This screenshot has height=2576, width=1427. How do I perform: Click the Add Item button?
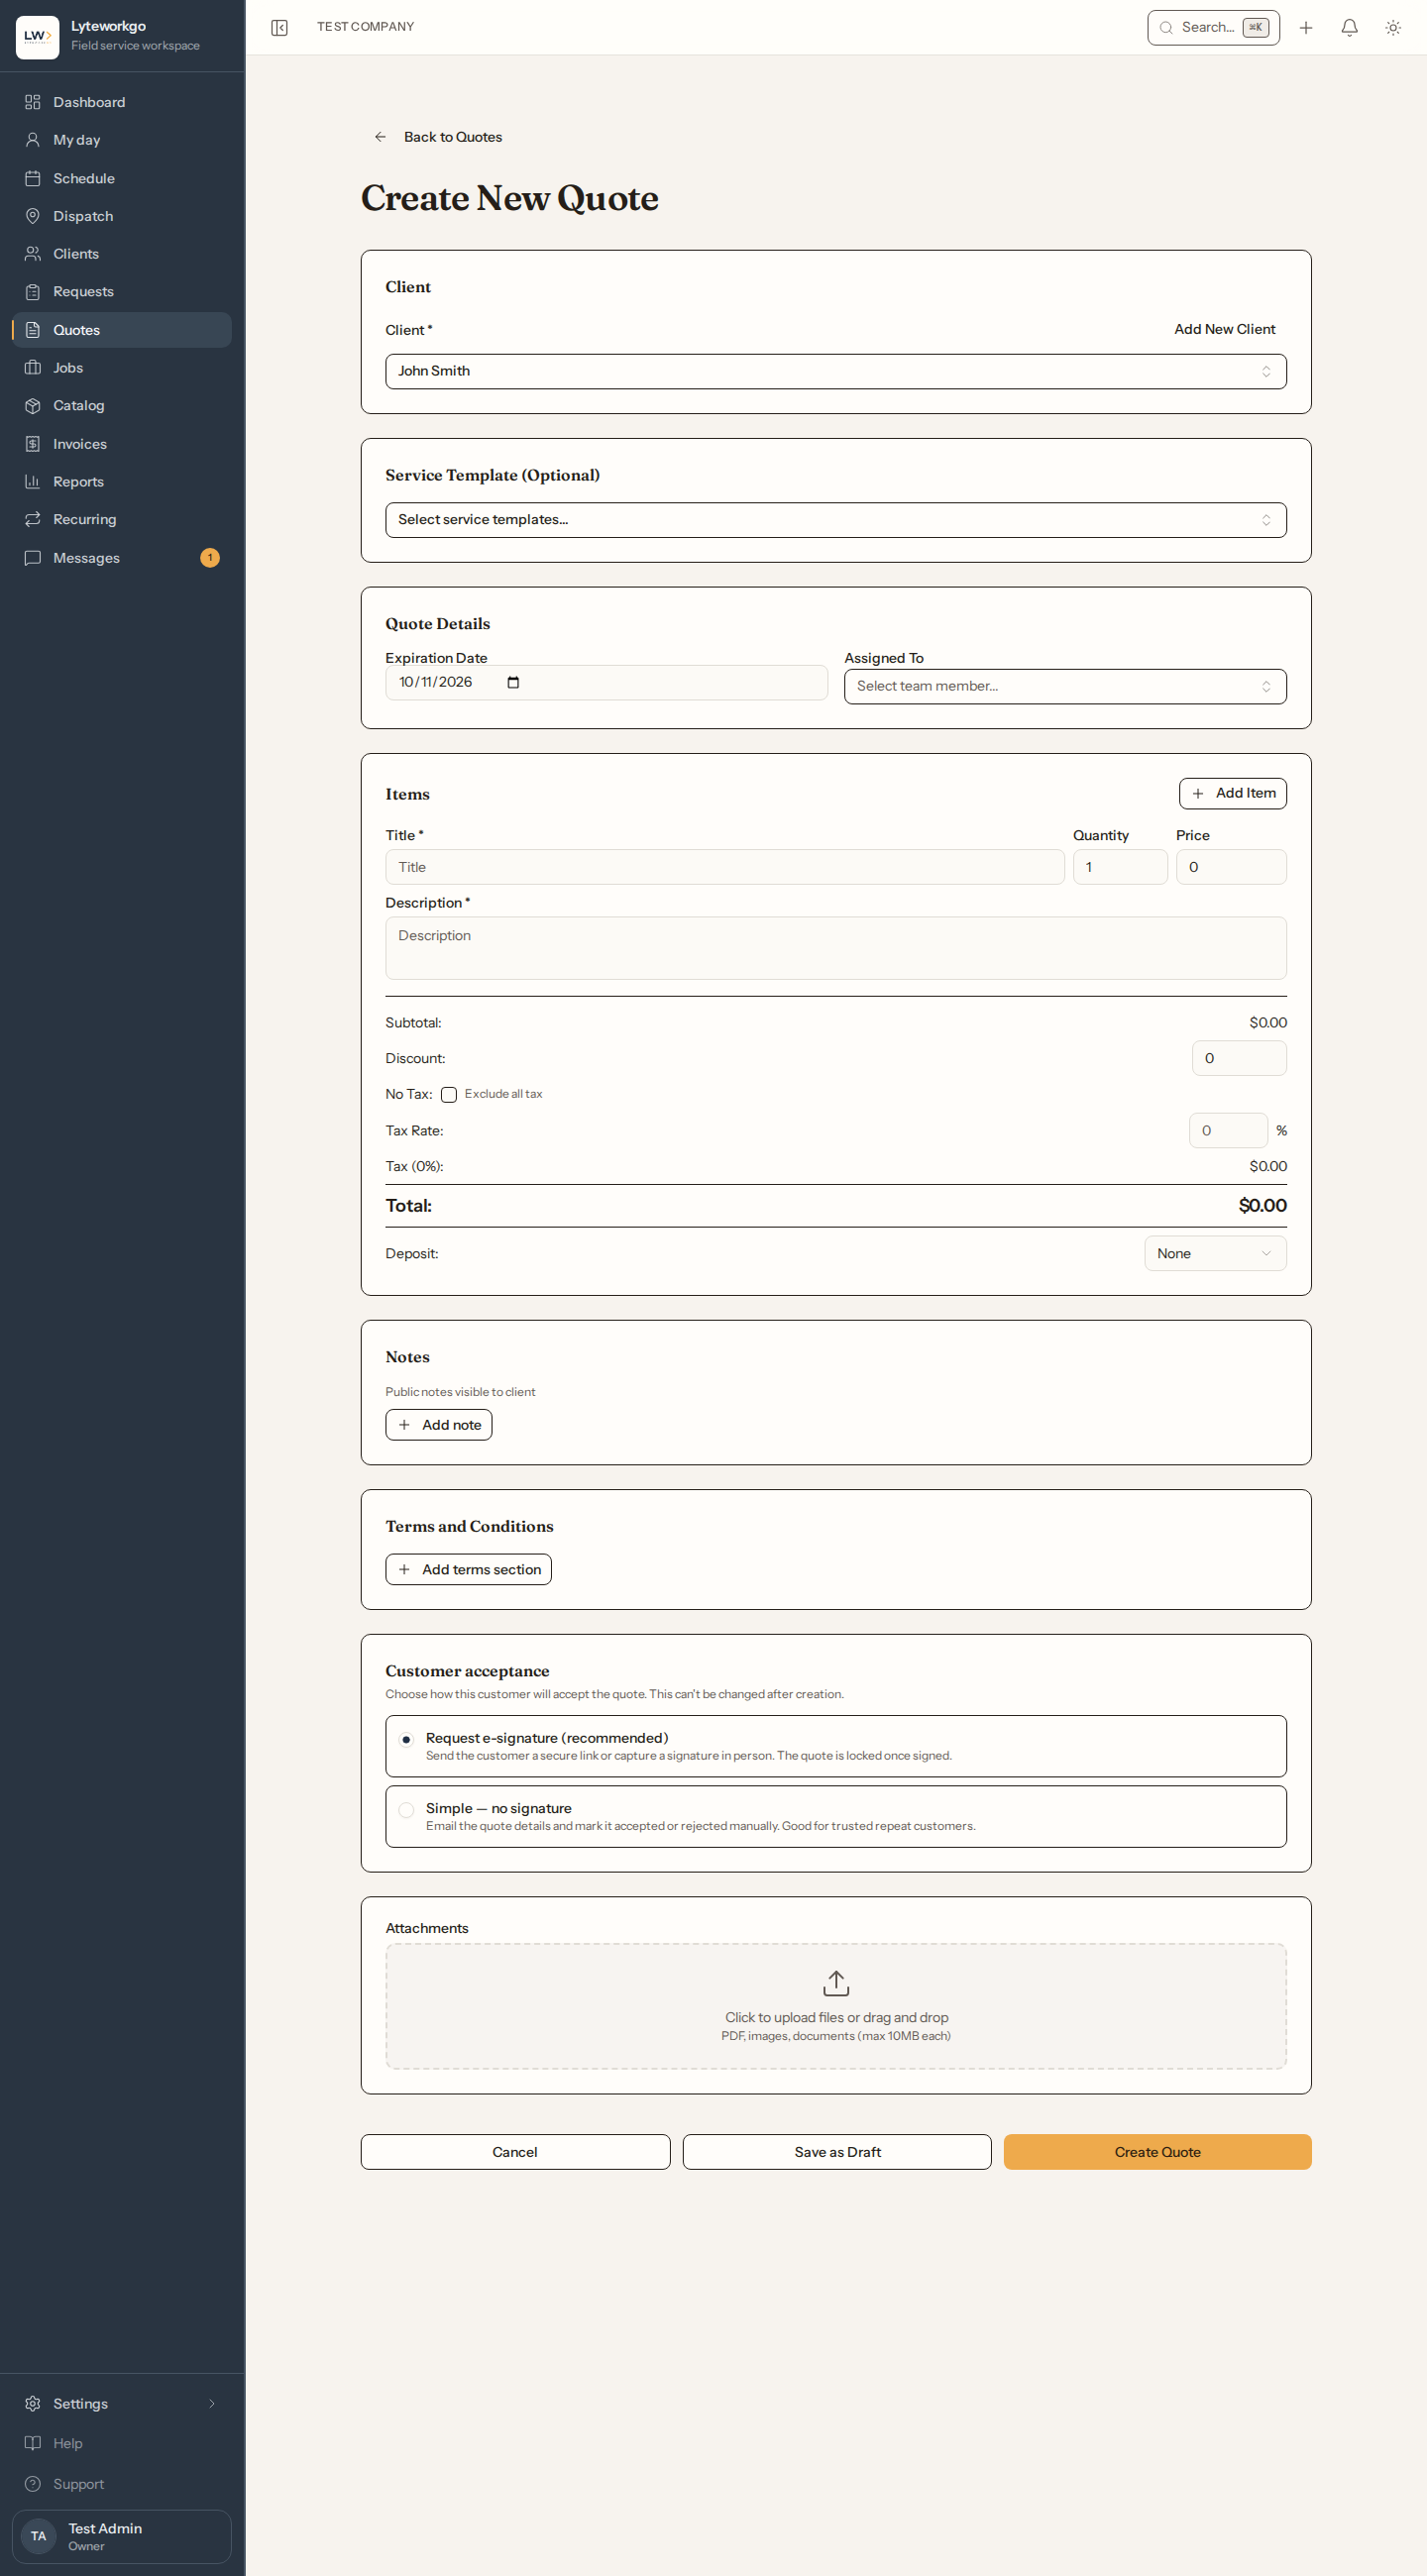pyautogui.click(x=1232, y=793)
